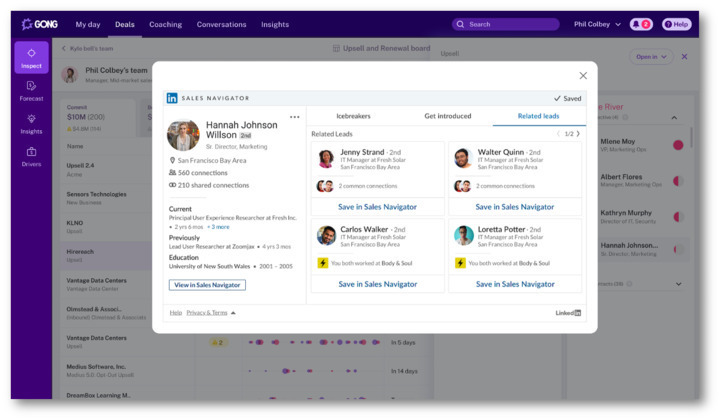Select the Olmstead & Associ... deal row
The image size is (720, 420).
click(x=106, y=313)
